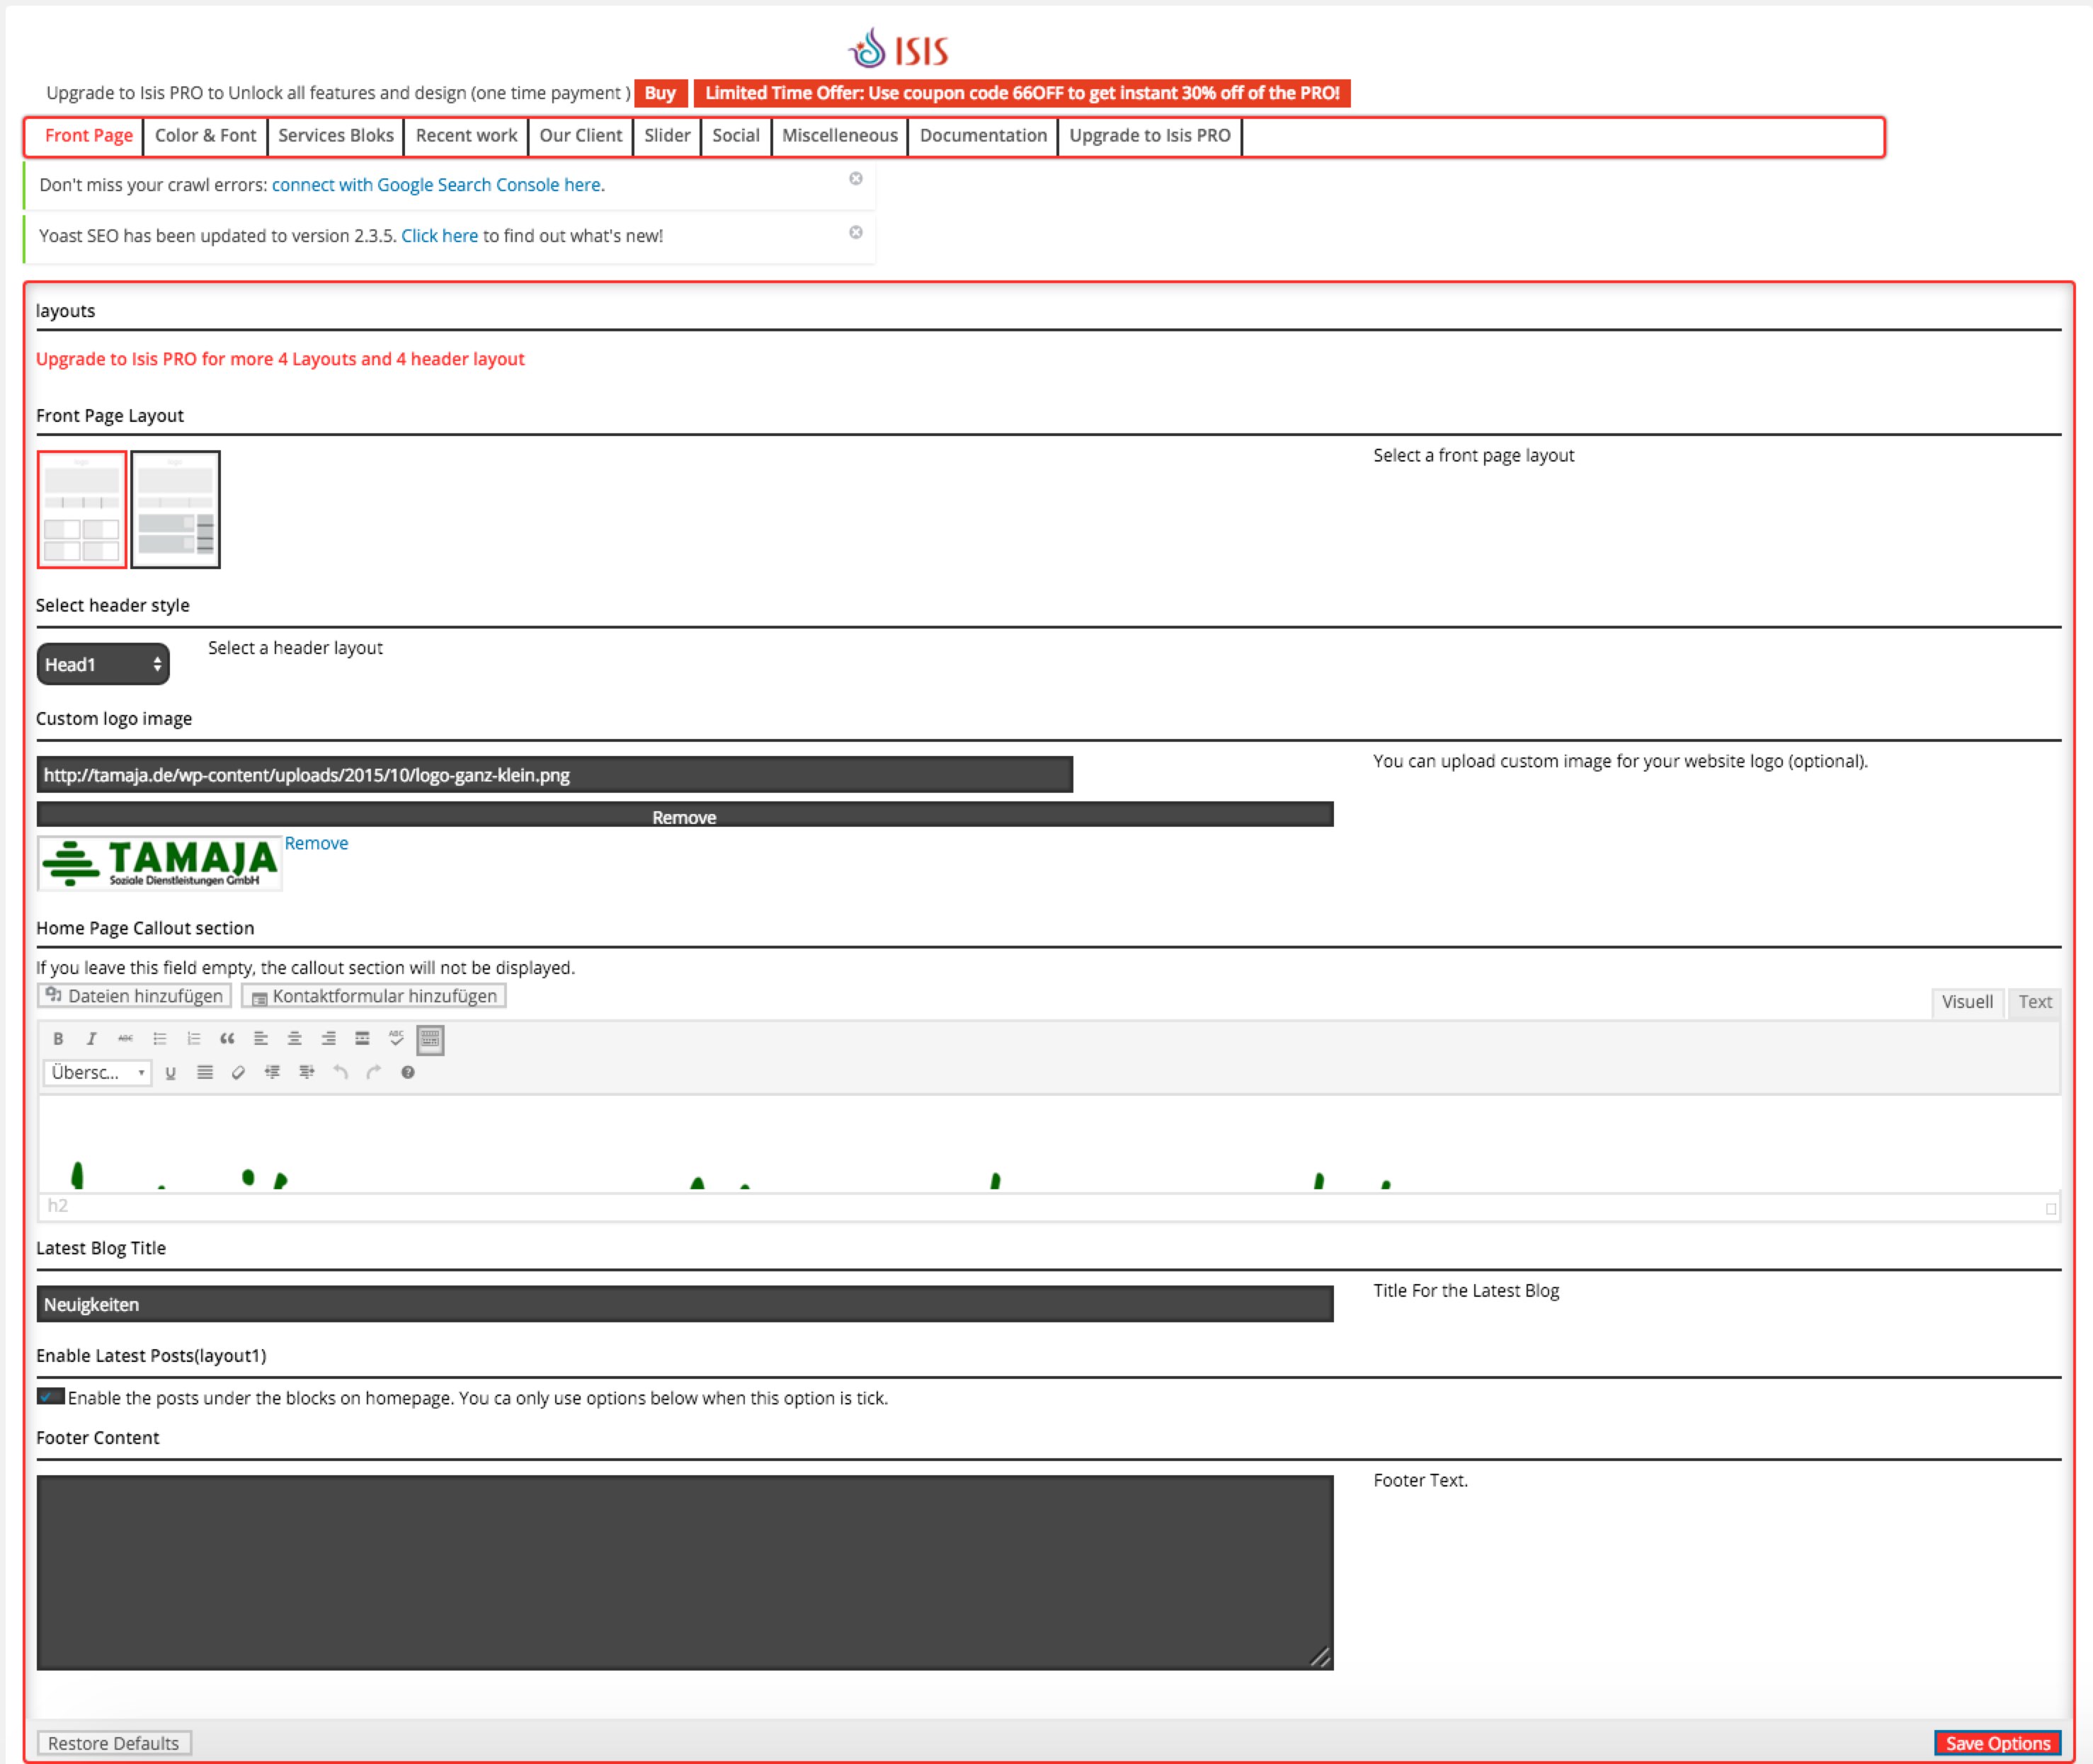
Task: Click into the Latest Blog Title field
Action: [x=684, y=1304]
